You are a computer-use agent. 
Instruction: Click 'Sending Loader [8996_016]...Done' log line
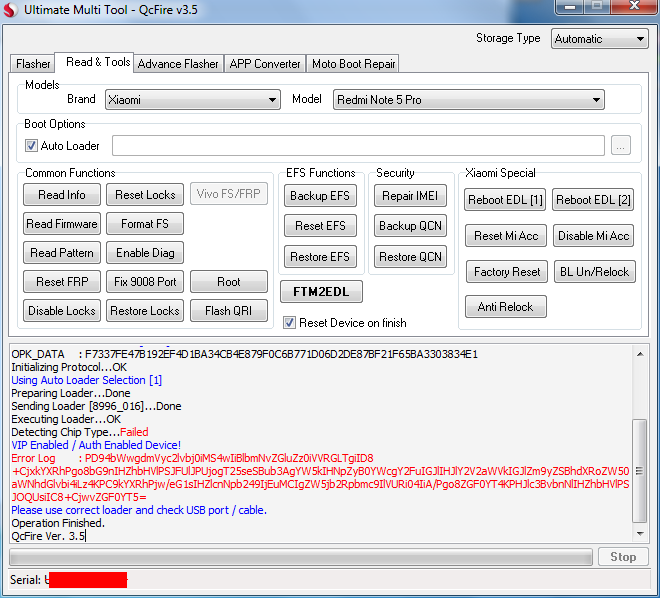(96, 406)
